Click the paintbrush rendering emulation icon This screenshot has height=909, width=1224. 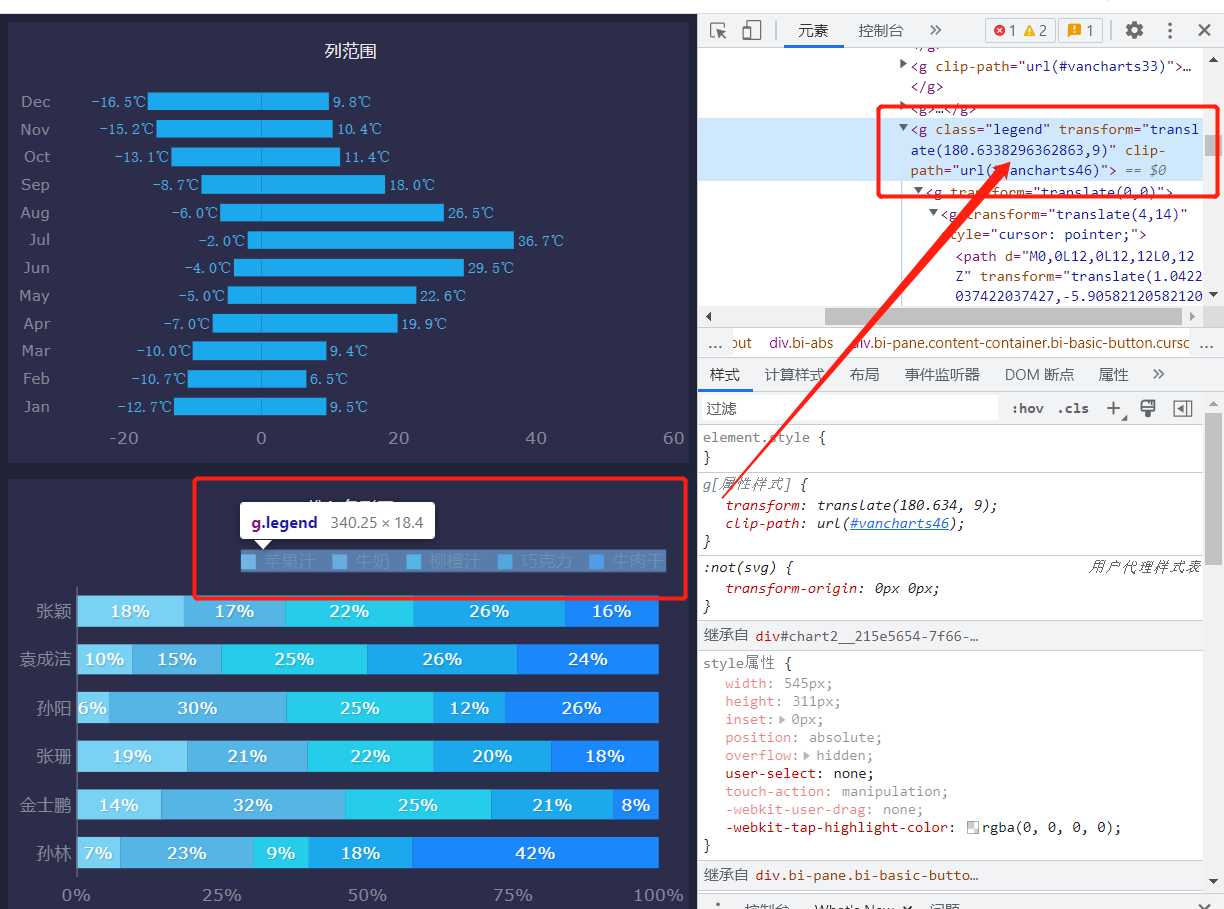pyautogui.click(x=1148, y=408)
